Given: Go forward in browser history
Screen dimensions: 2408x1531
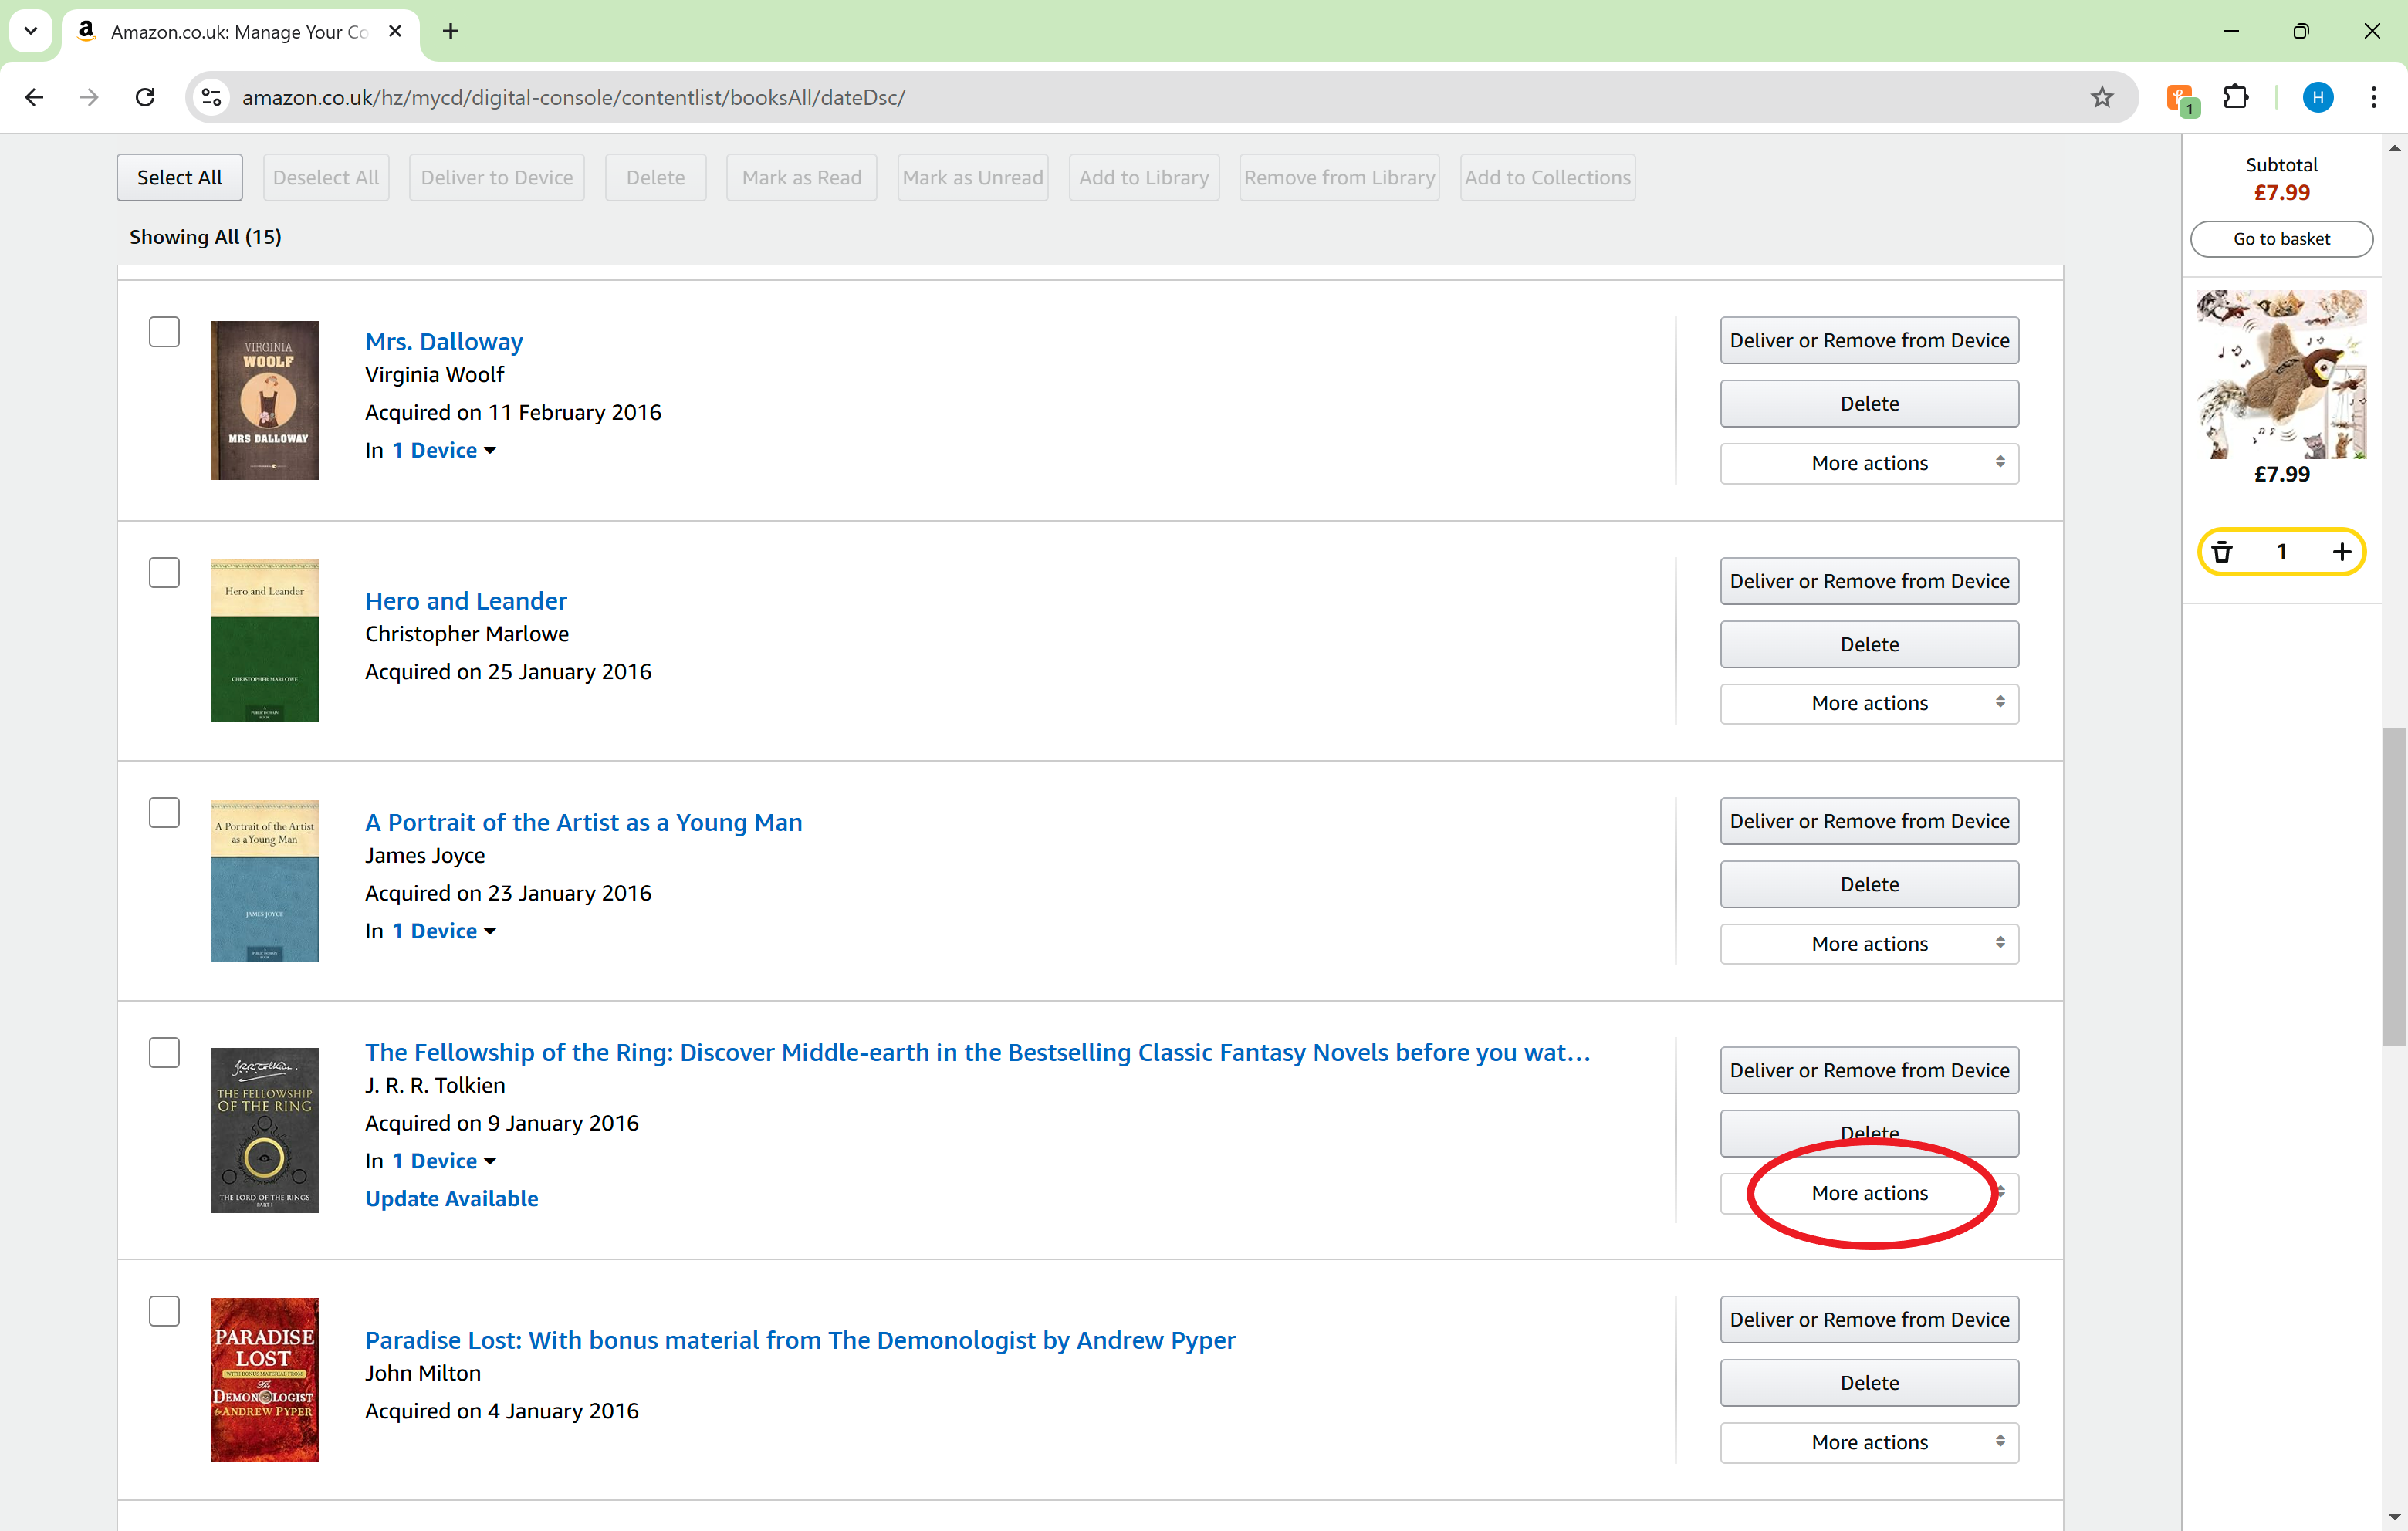Looking at the screenshot, I should tap(89, 97).
